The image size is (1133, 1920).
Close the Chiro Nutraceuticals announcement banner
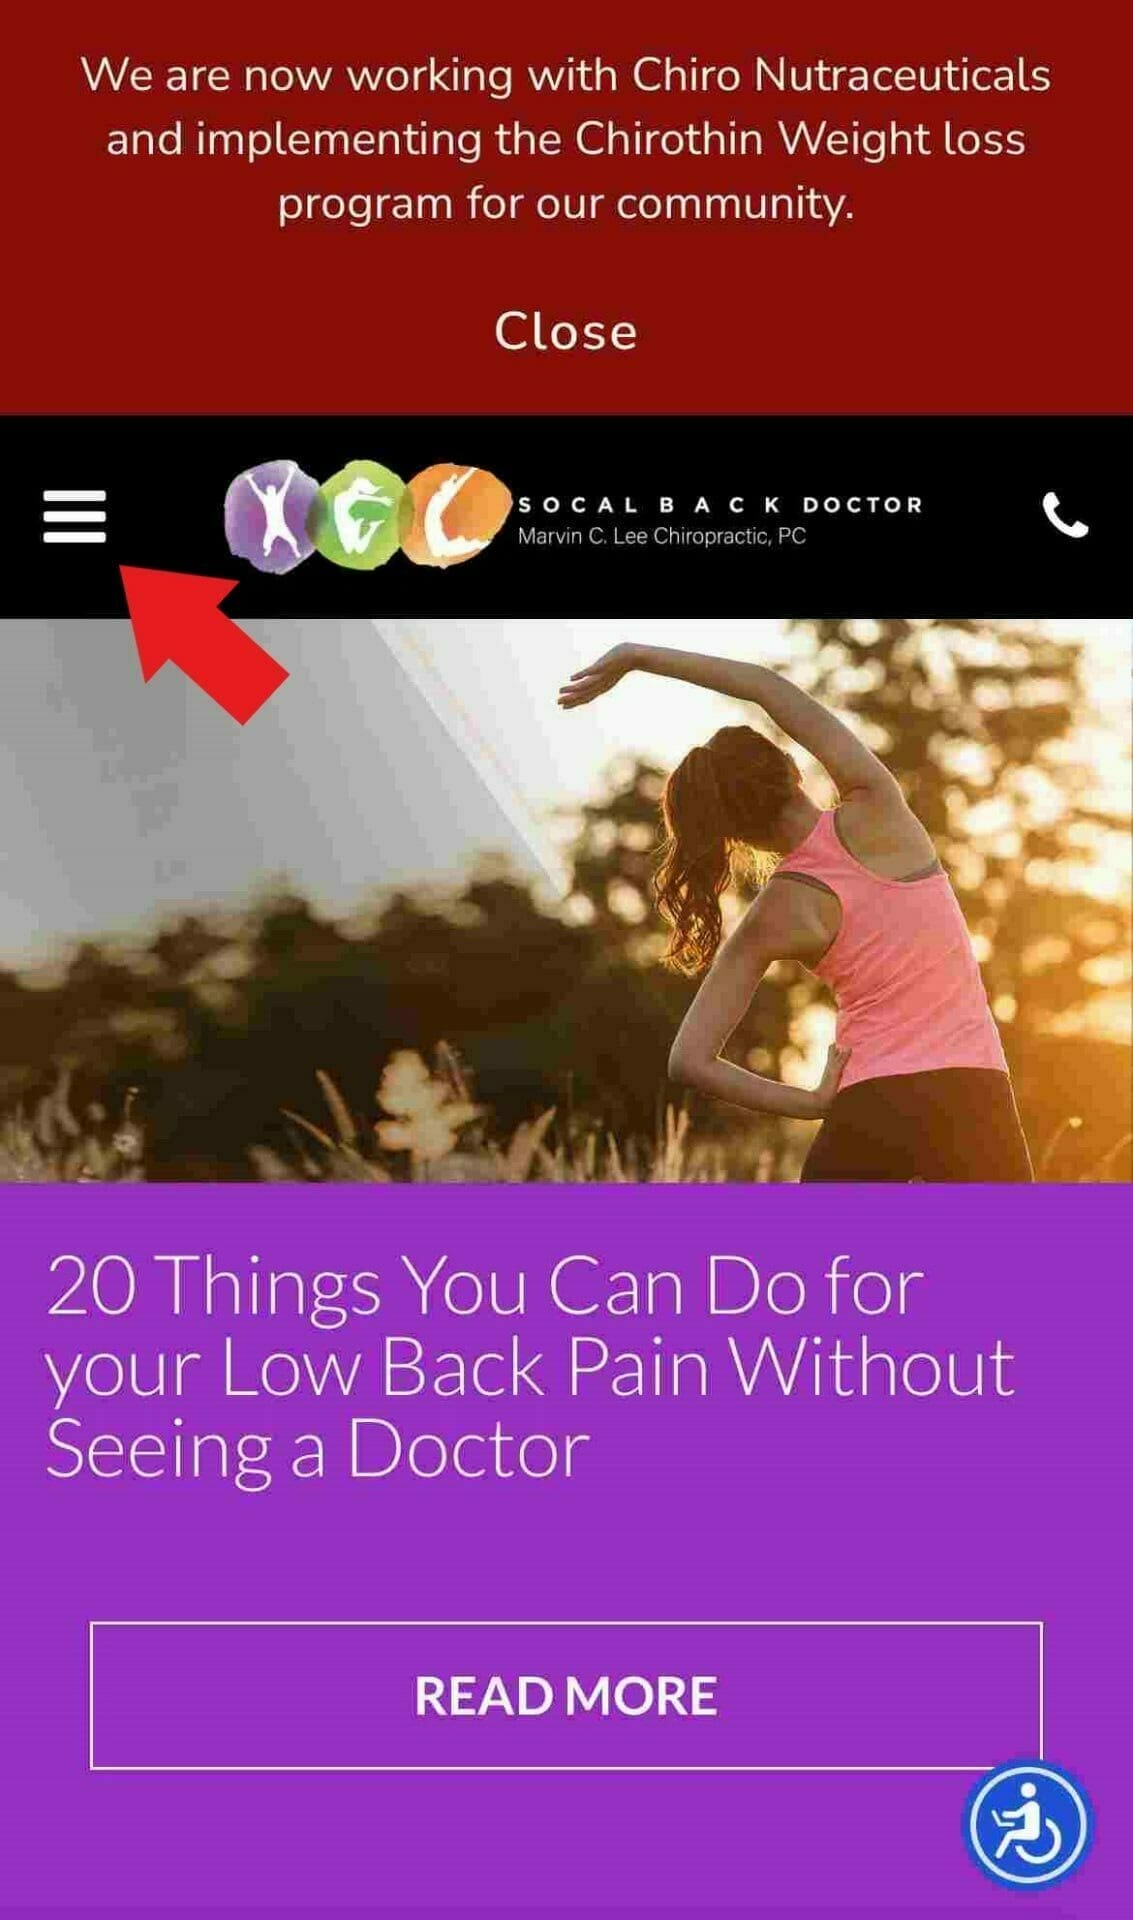click(566, 331)
